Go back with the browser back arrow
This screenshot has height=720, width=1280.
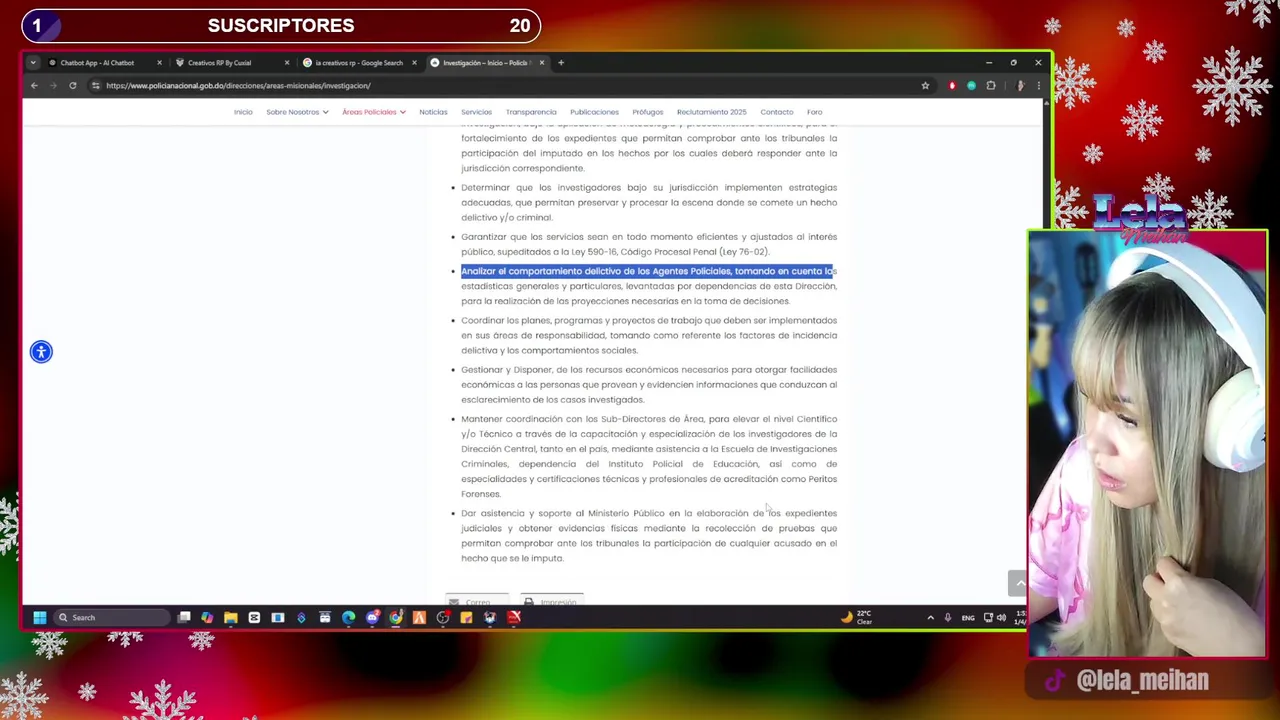pos(34,86)
